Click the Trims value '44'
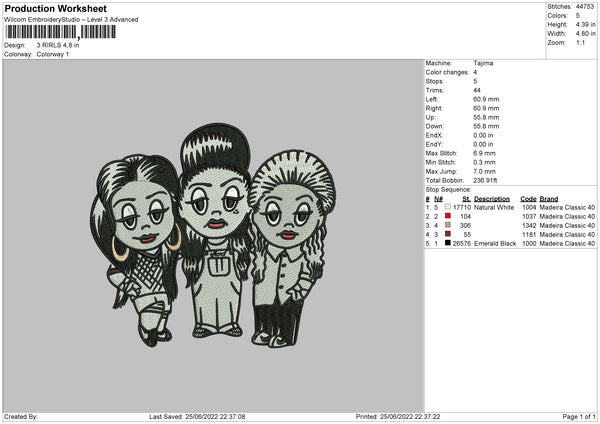 477,90
